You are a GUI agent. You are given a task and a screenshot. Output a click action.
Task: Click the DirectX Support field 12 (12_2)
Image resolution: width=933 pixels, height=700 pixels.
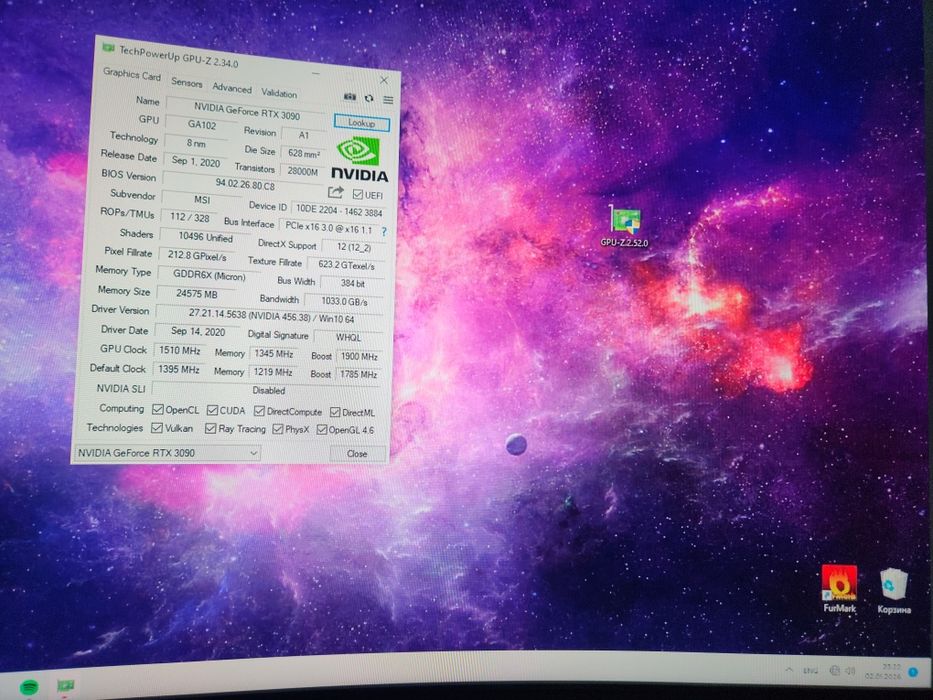point(353,247)
